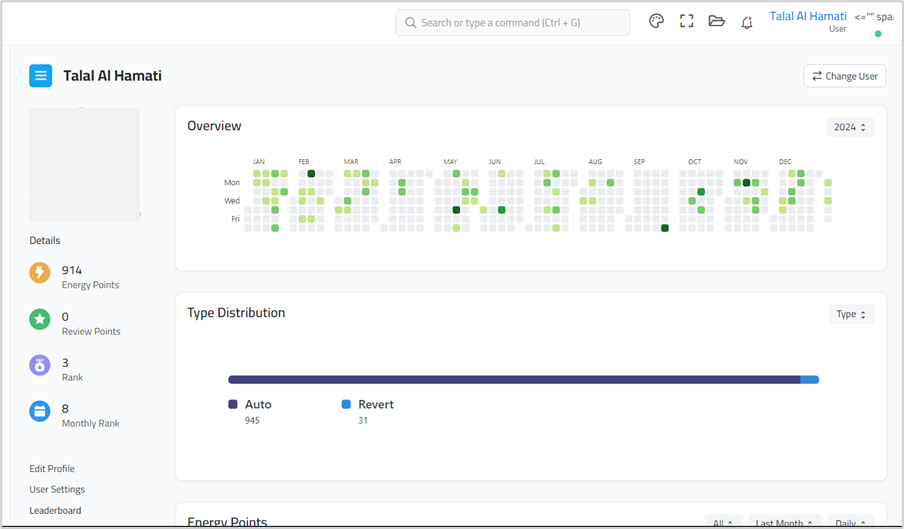The width and height of the screenshot is (904, 529).
Task: Click the fullscreen toggle icon
Action: (686, 22)
